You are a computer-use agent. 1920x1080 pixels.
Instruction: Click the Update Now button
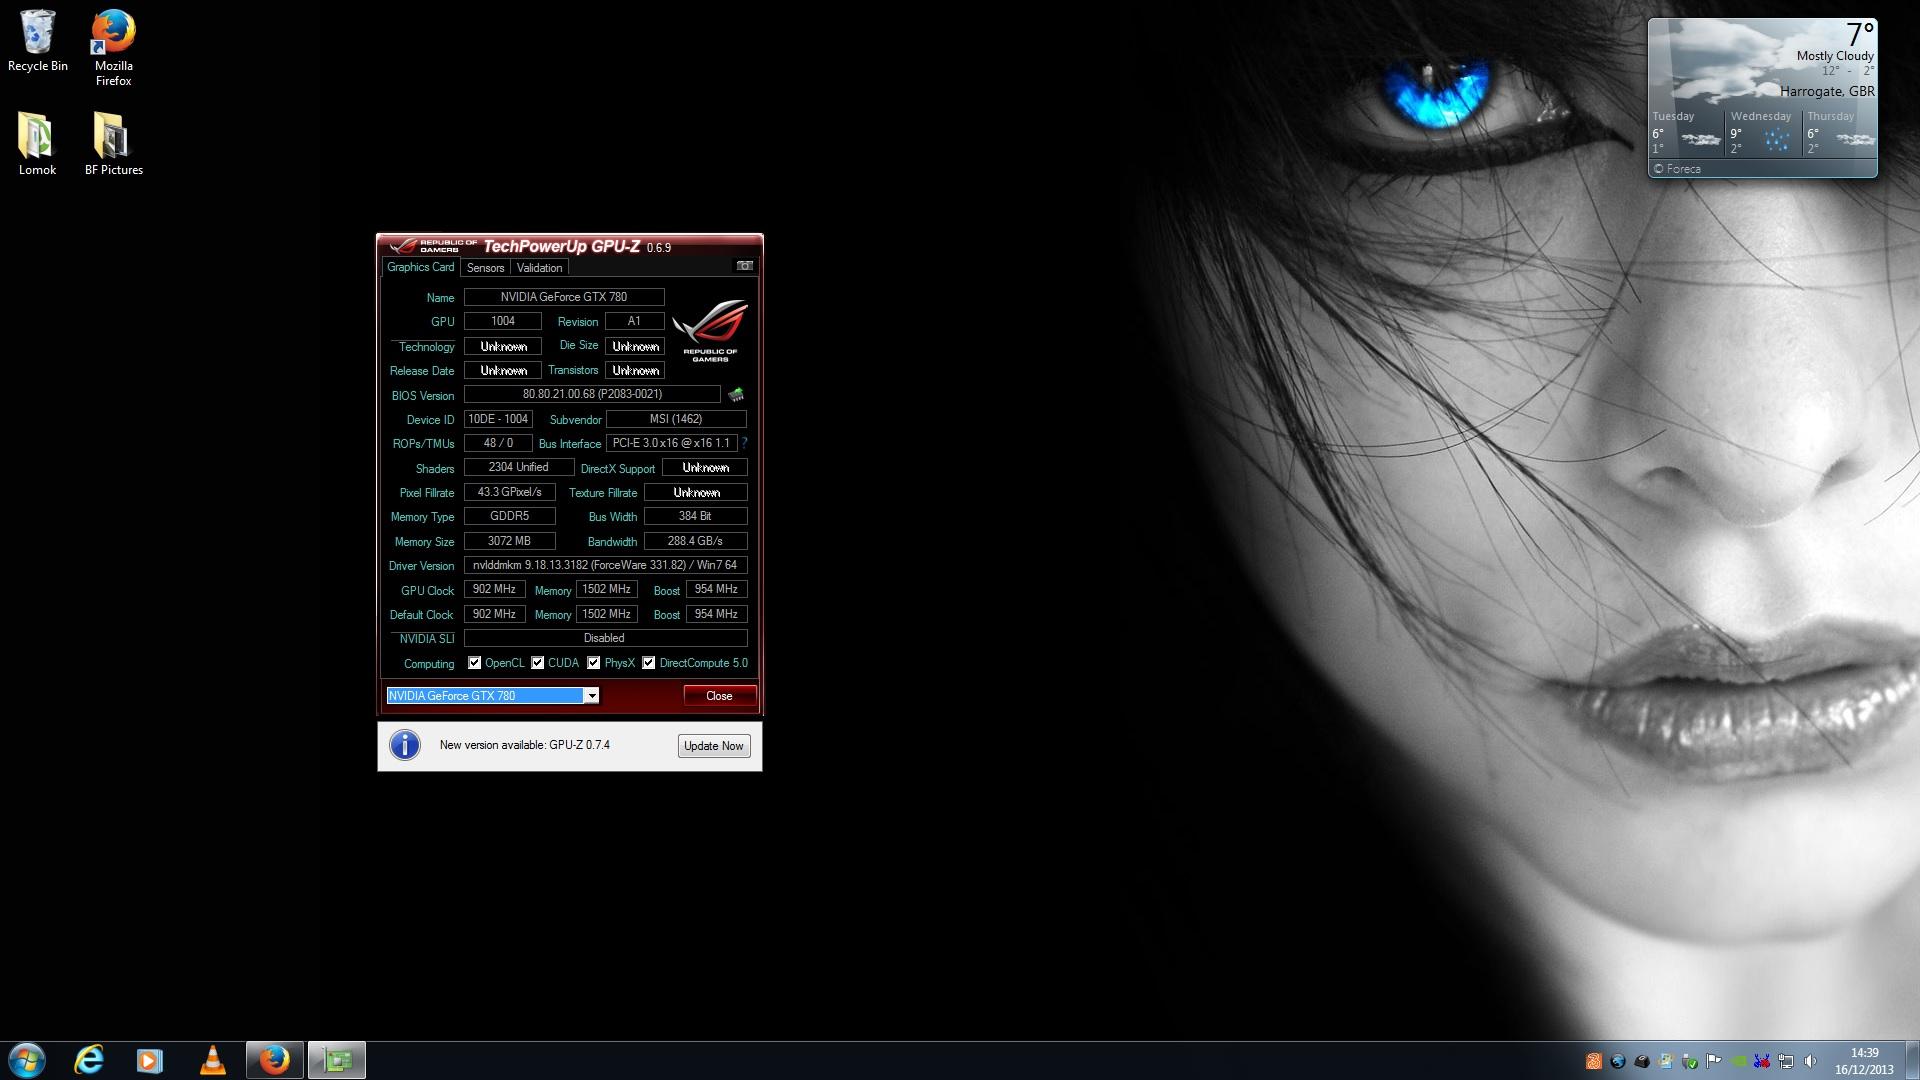714,746
